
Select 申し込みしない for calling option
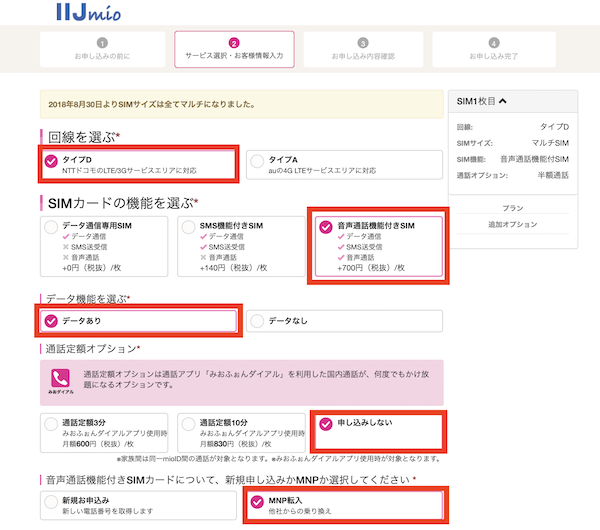(x=378, y=432)
